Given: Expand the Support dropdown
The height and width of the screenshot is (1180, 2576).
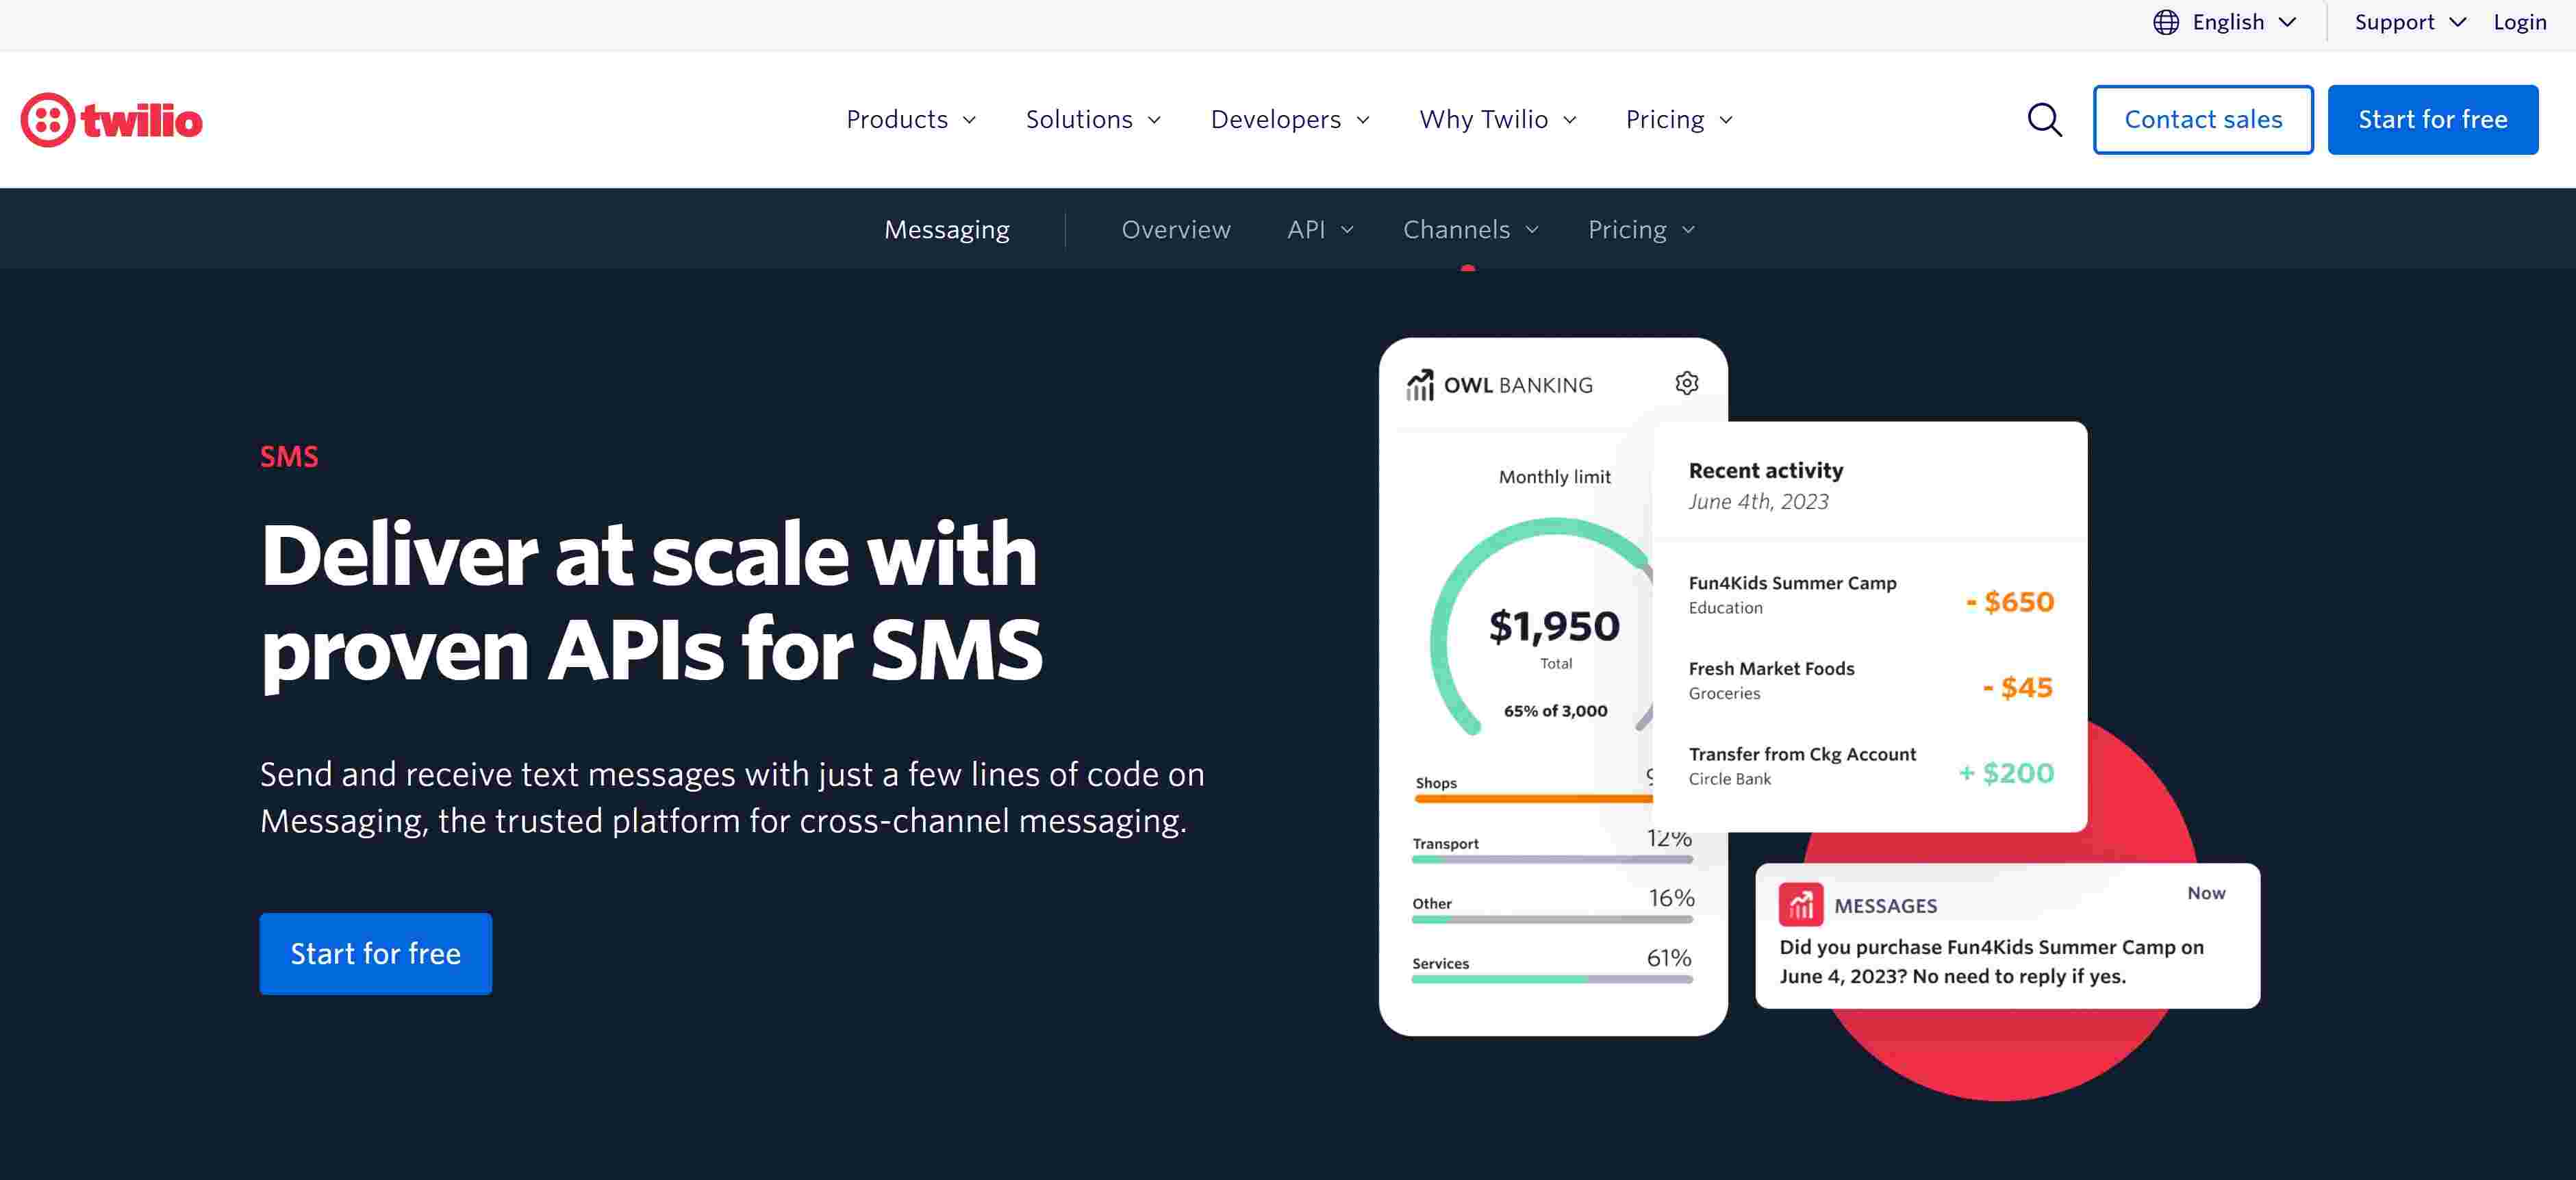Looking at the screenshot, I should 2410,22.
